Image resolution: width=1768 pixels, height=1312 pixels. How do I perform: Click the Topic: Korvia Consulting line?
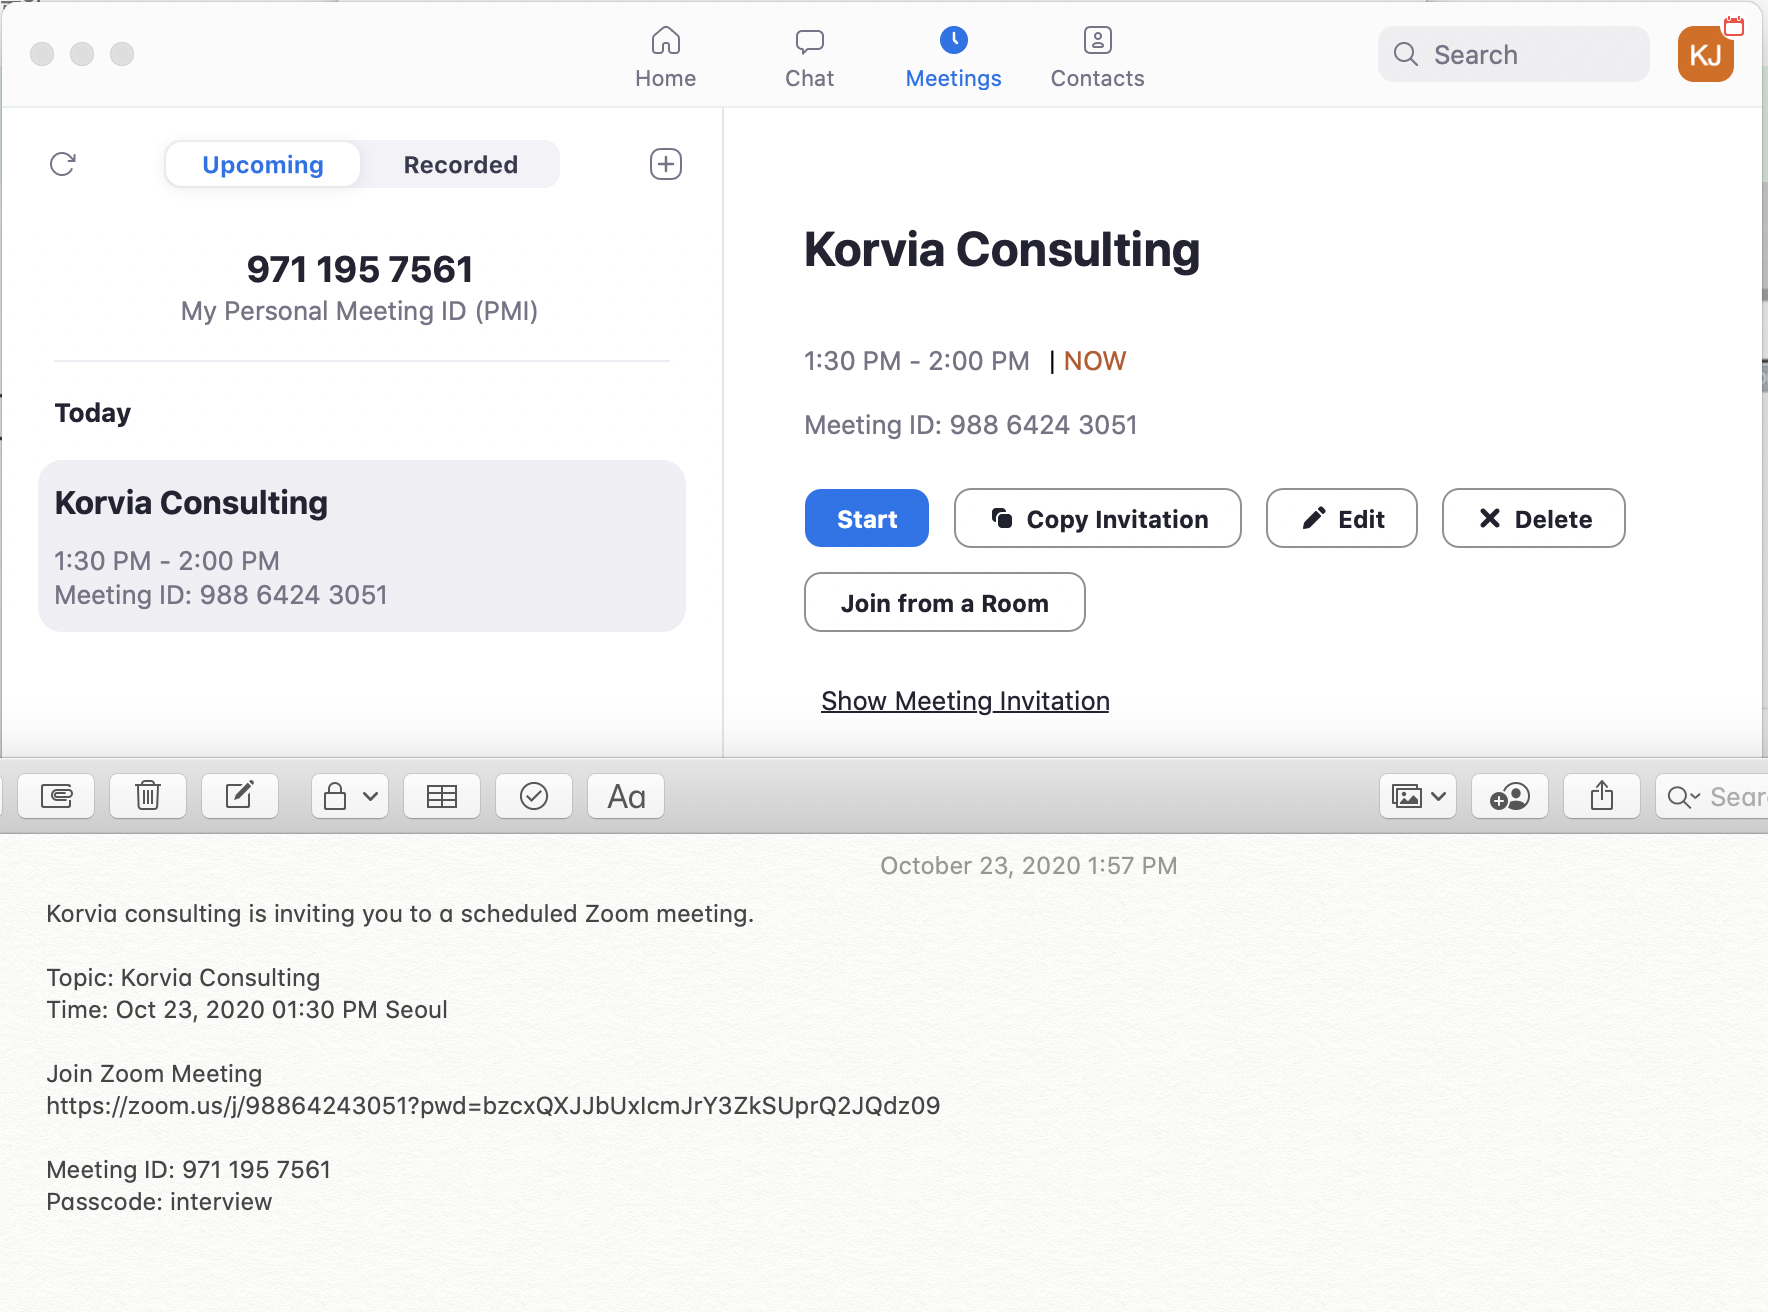pyautogui.click(x=183, y=977)
